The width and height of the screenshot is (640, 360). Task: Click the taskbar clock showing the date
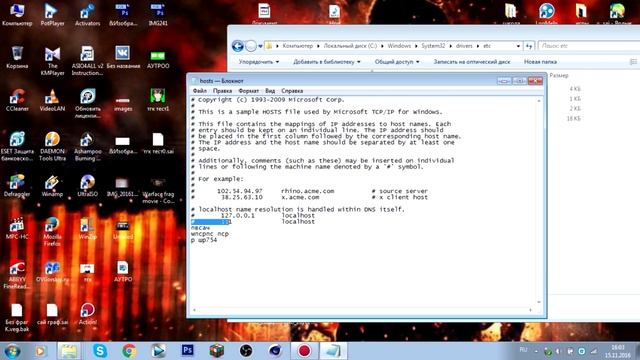618,351
